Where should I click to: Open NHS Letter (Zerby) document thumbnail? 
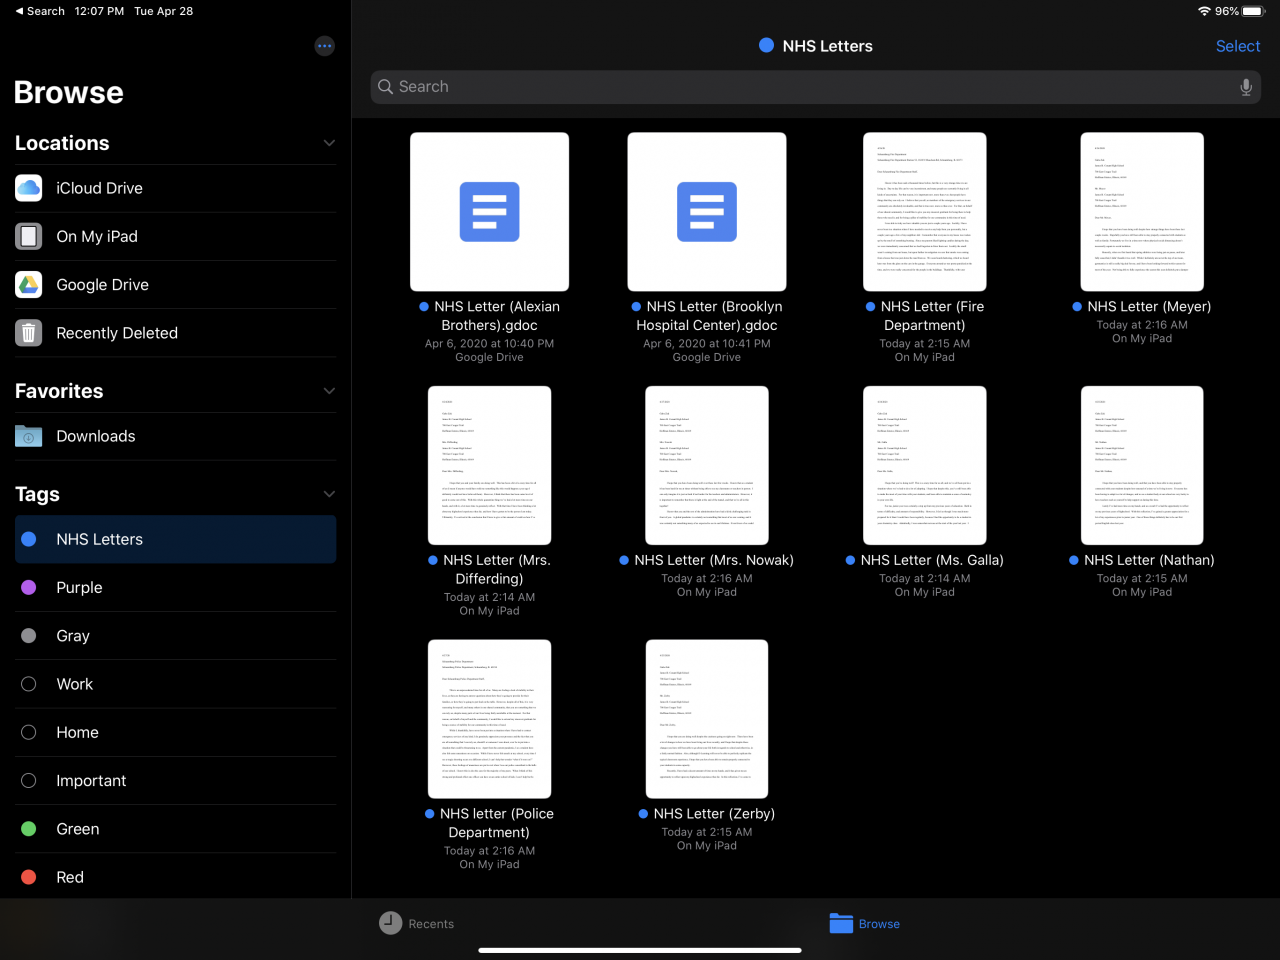point(707,719)
